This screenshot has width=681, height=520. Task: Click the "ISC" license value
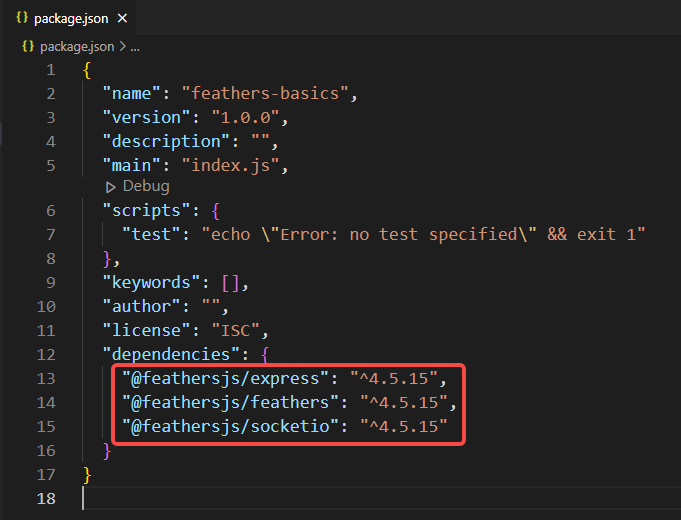(236, 331)
